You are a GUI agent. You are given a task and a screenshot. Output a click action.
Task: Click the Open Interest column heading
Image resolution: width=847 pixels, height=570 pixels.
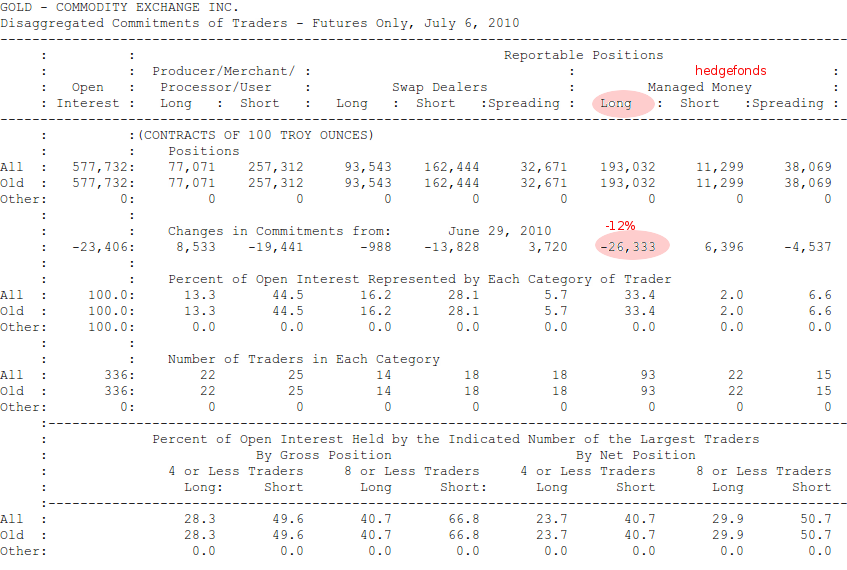(x=88, y=95)
